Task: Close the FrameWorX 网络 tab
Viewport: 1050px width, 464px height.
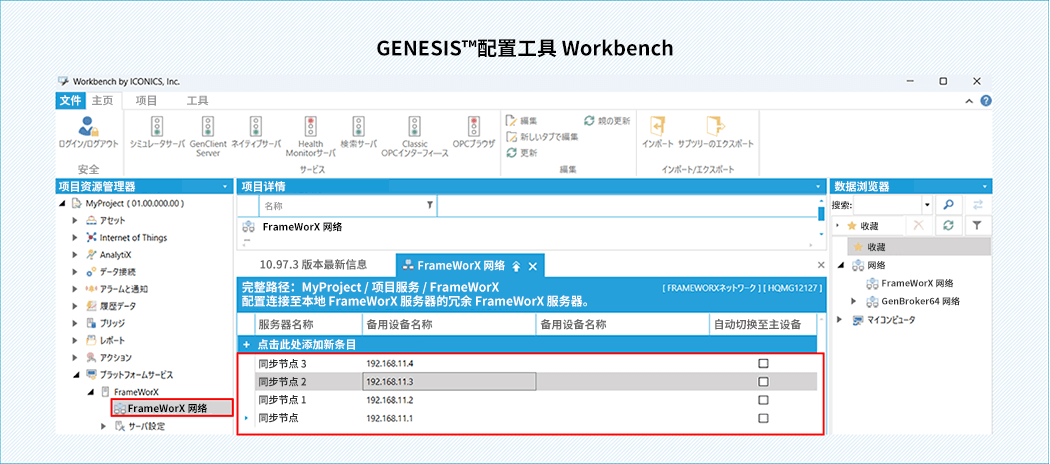Action: 532,266
